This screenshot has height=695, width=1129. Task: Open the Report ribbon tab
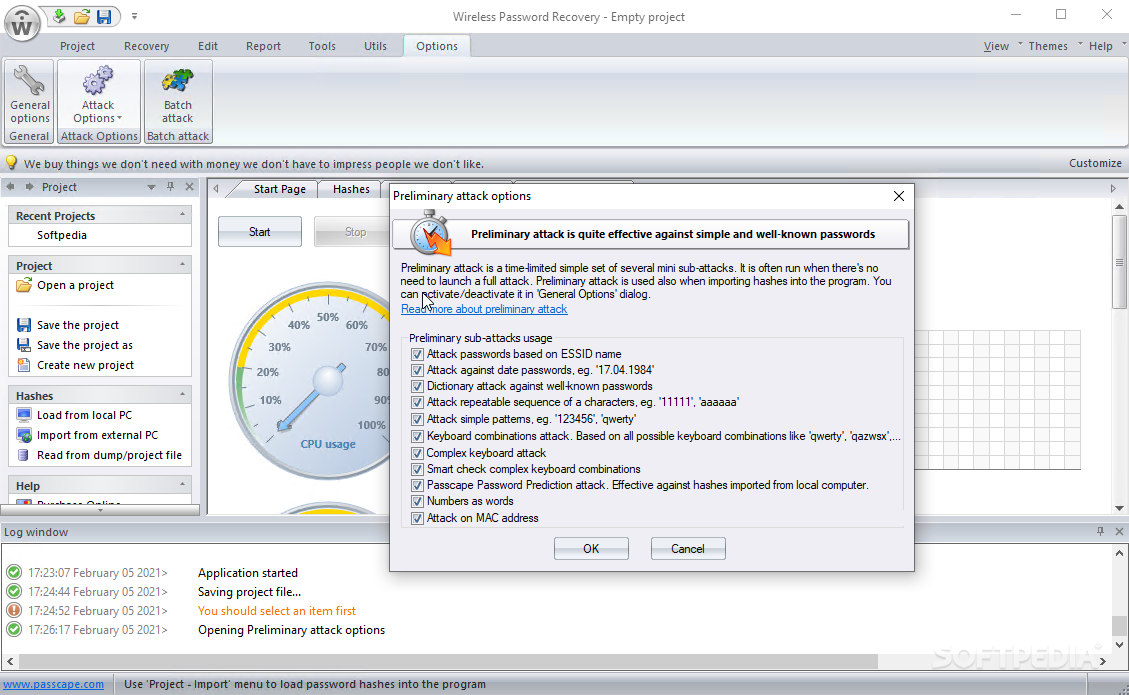point(264,46)
